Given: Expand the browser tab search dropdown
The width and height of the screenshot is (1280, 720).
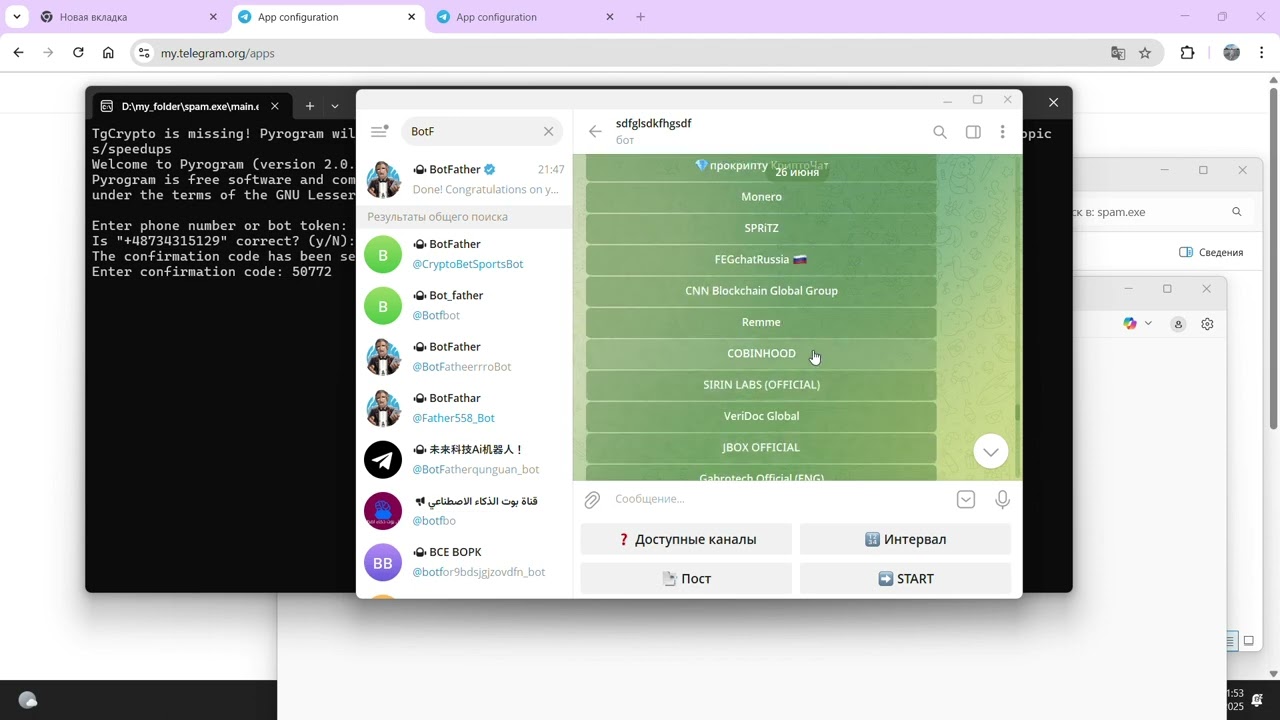Looking at the screenshot, I should 17,17.
